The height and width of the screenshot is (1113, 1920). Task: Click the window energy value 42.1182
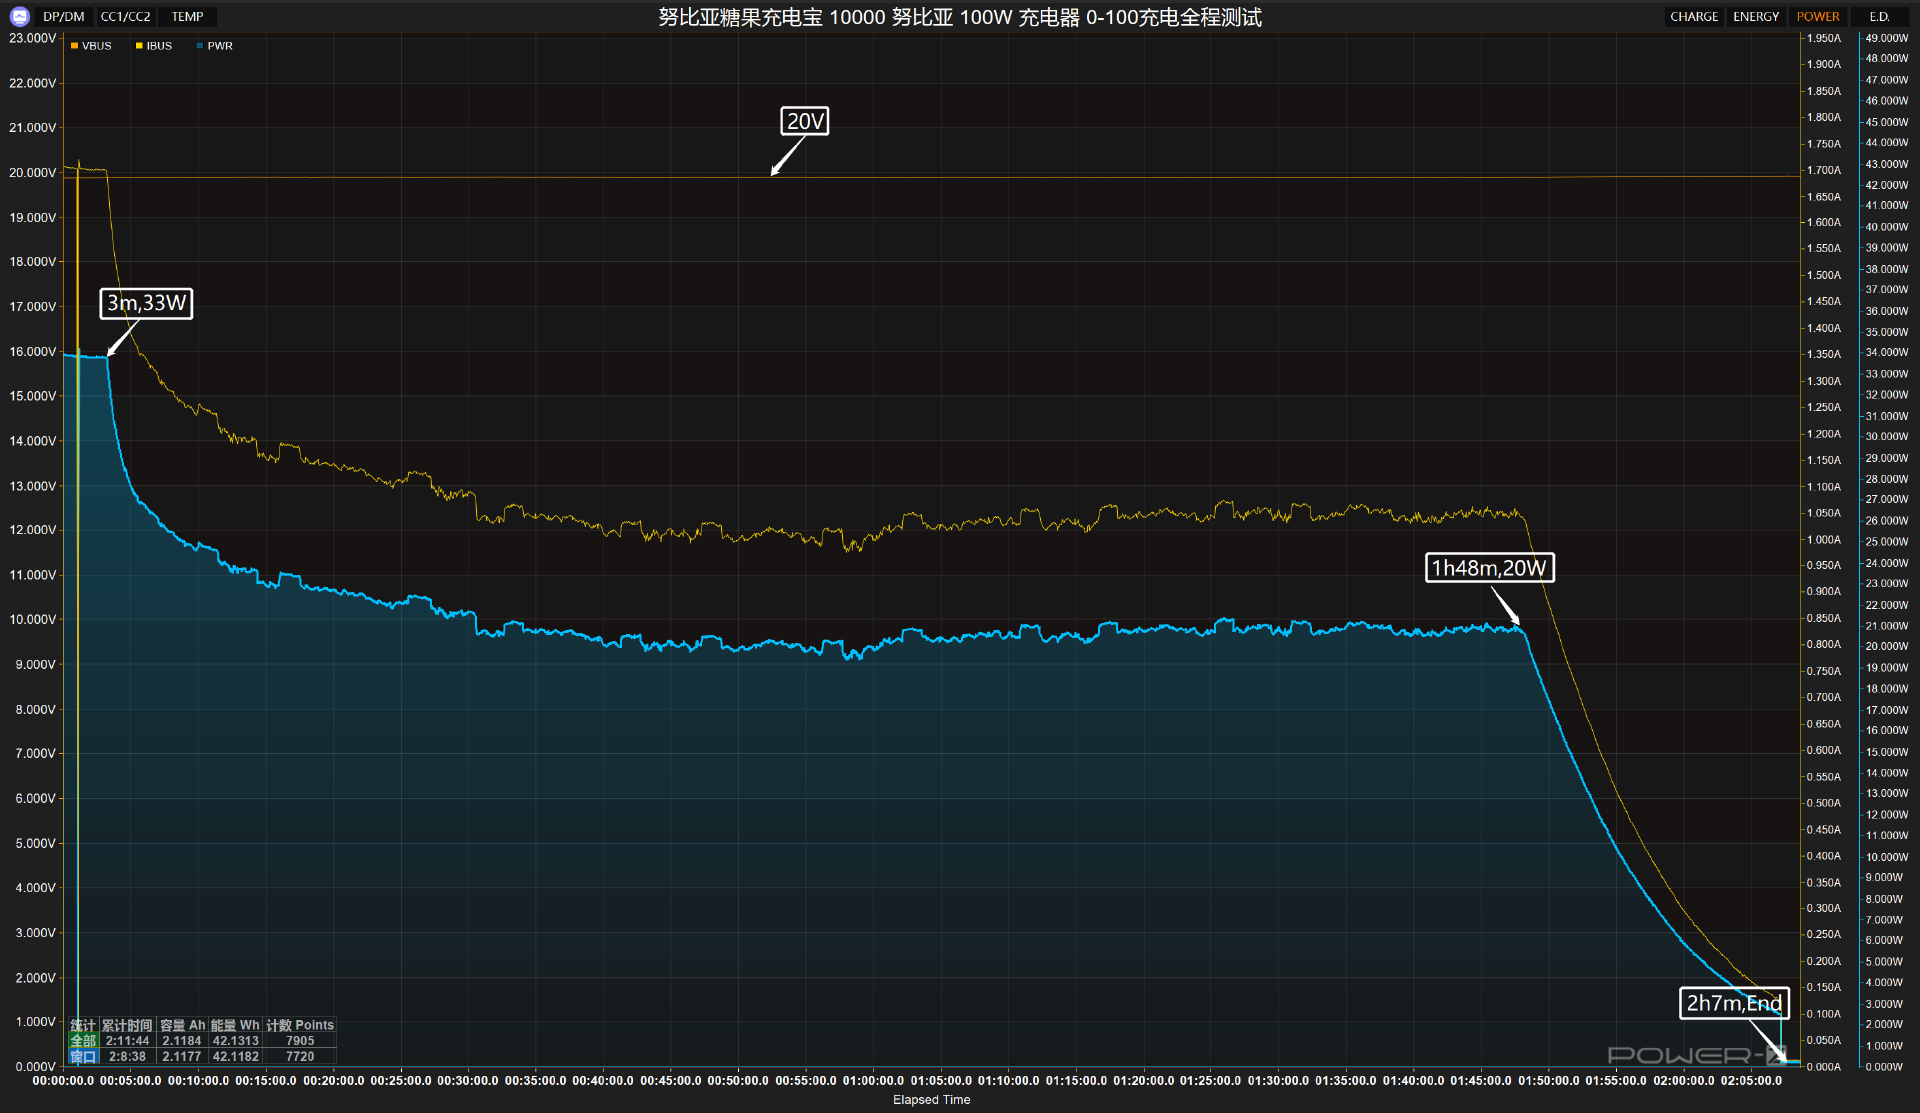click(235, 1056)
